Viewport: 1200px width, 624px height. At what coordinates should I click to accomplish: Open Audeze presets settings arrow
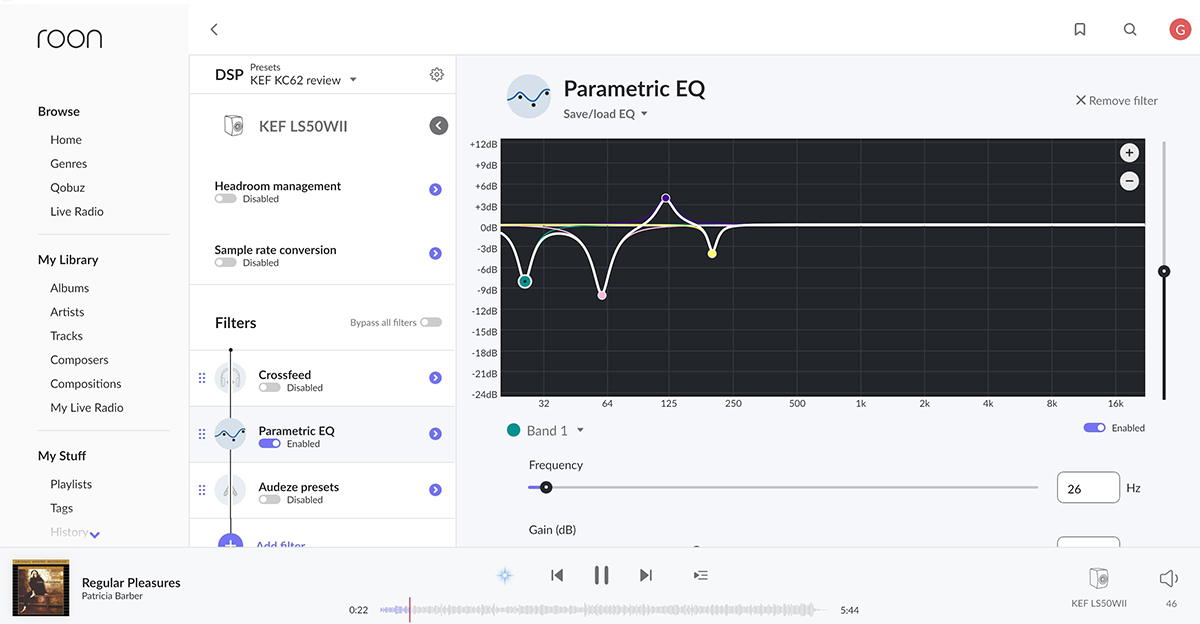pyautogui.click(x=435, y=490)
